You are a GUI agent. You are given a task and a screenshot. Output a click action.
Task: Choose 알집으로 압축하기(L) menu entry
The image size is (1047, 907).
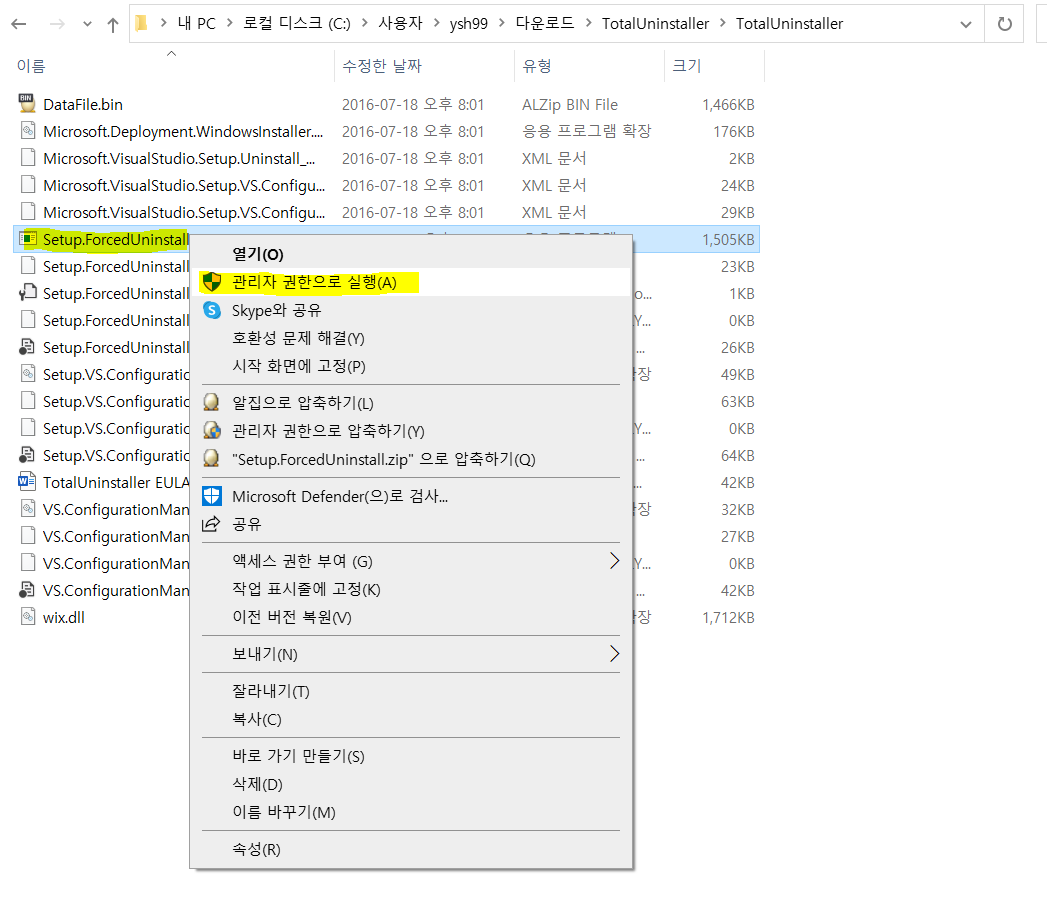[302, 403]
